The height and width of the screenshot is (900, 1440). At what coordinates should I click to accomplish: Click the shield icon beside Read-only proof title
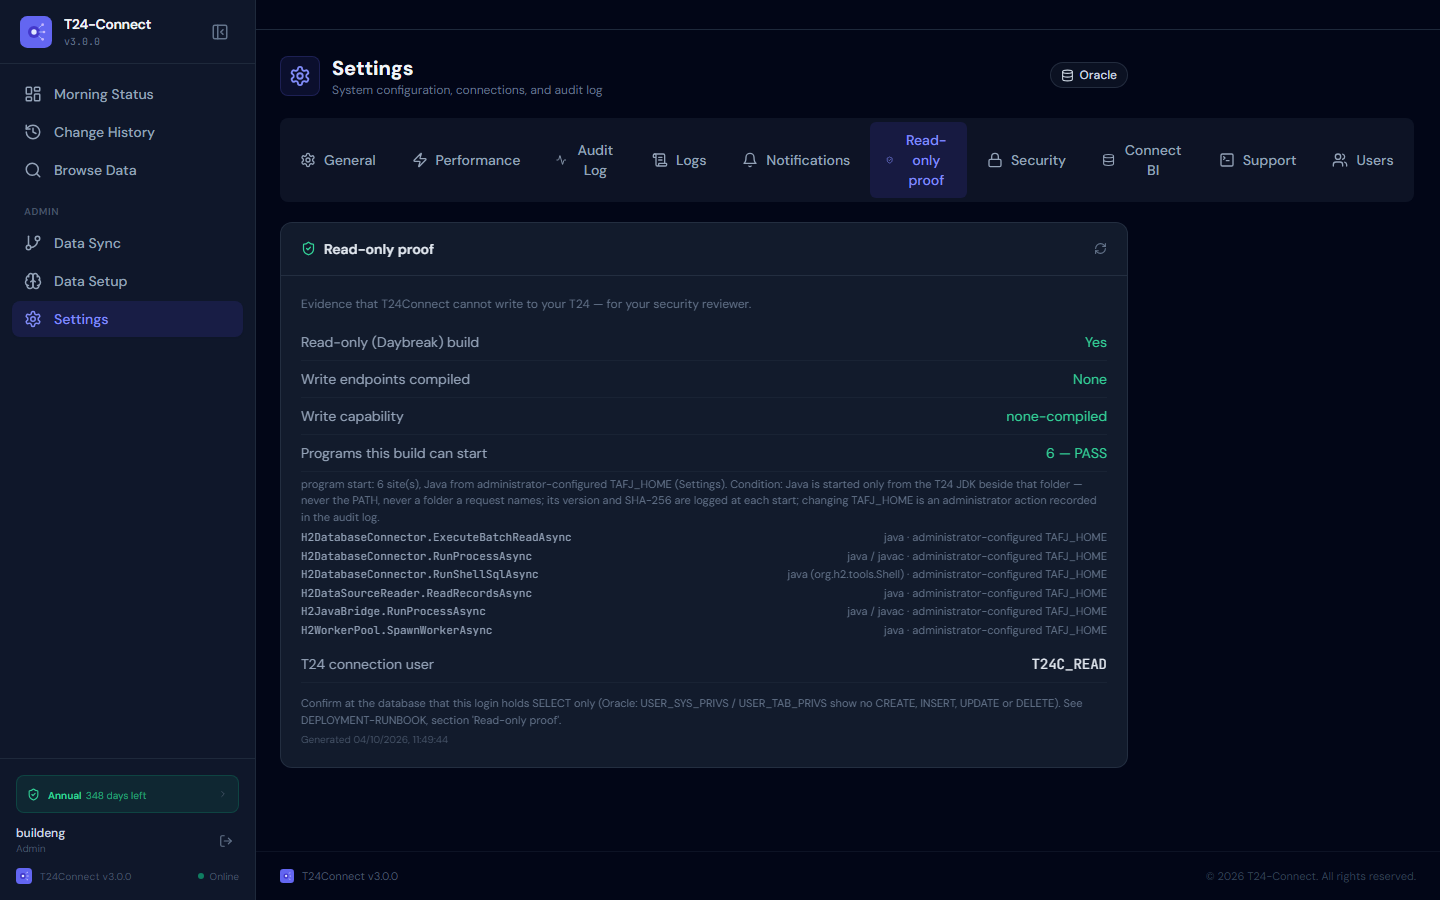tap(308, 249)
